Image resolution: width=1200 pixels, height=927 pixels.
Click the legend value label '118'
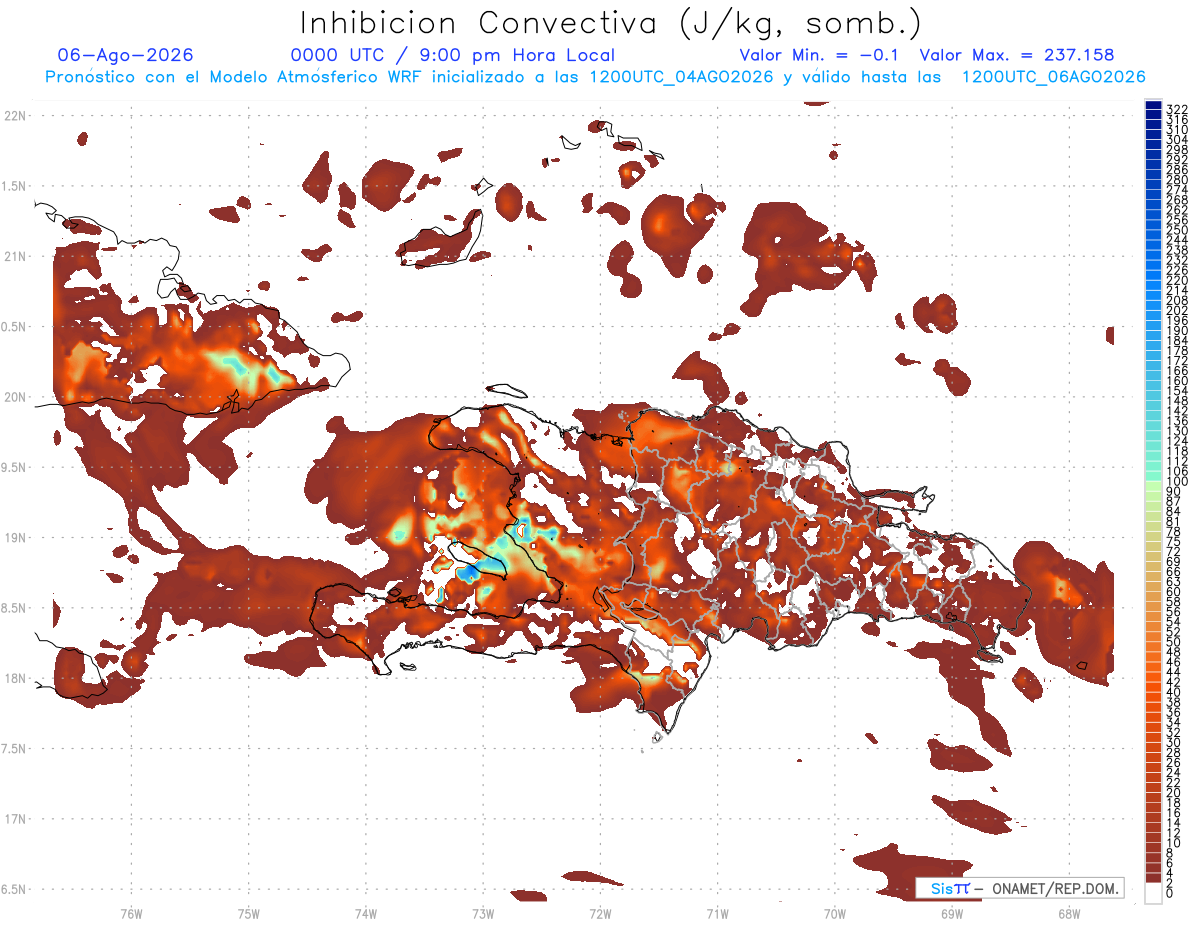[x=1177, y=451]
